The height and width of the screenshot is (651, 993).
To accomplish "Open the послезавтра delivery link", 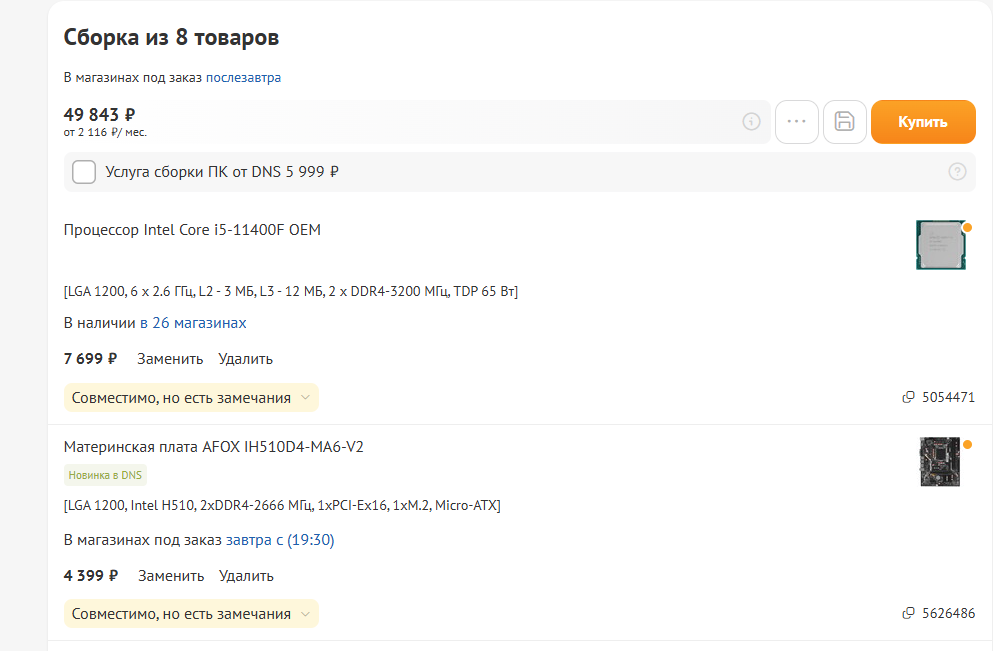I will tap(243, 78).
